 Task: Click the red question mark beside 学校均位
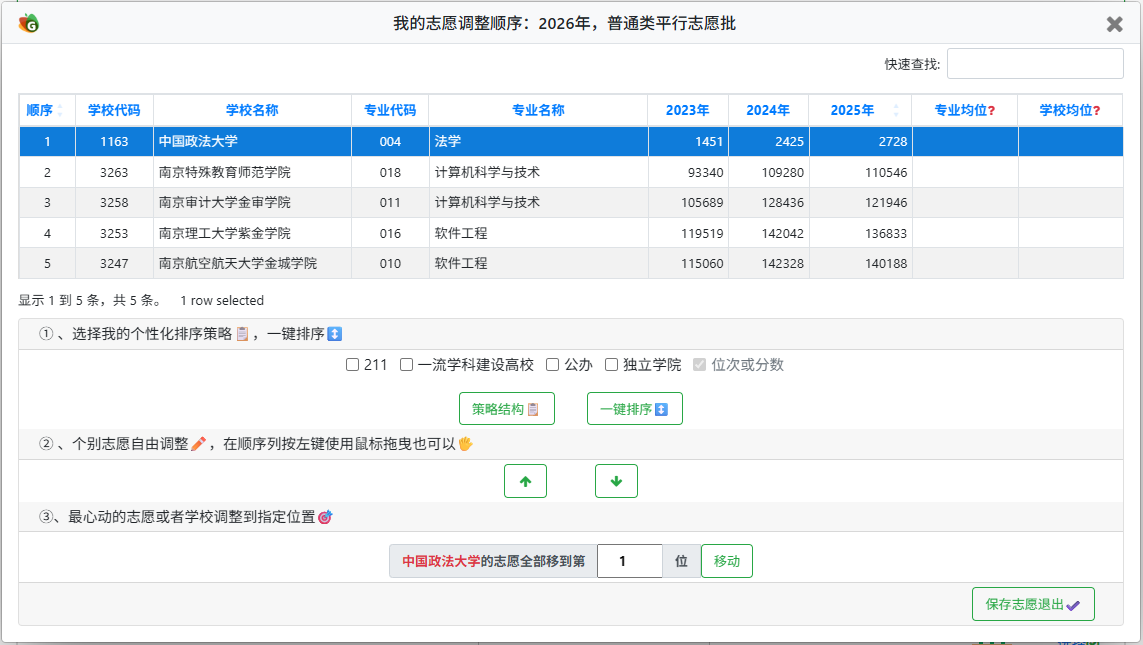coord(1096,111)
